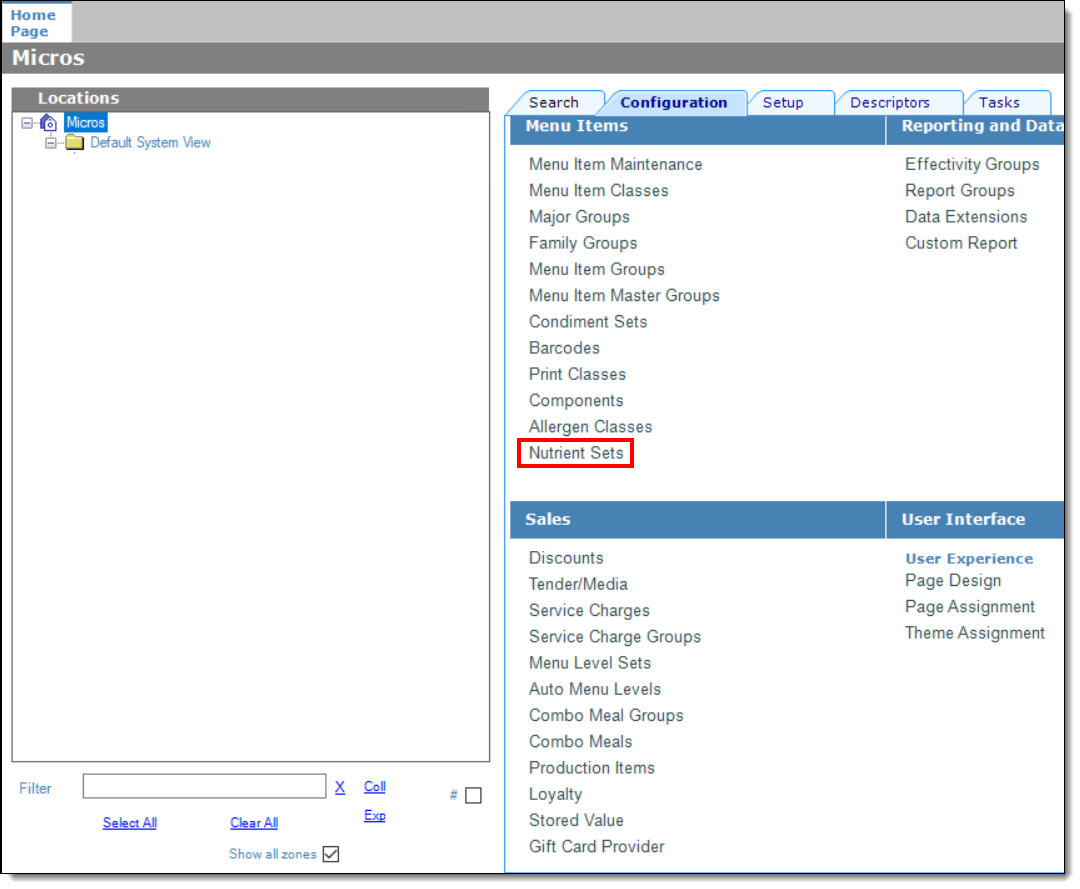Open Auto Menu Levels
This screenshot has height=889, width=1080.
[x=594, y=689]
